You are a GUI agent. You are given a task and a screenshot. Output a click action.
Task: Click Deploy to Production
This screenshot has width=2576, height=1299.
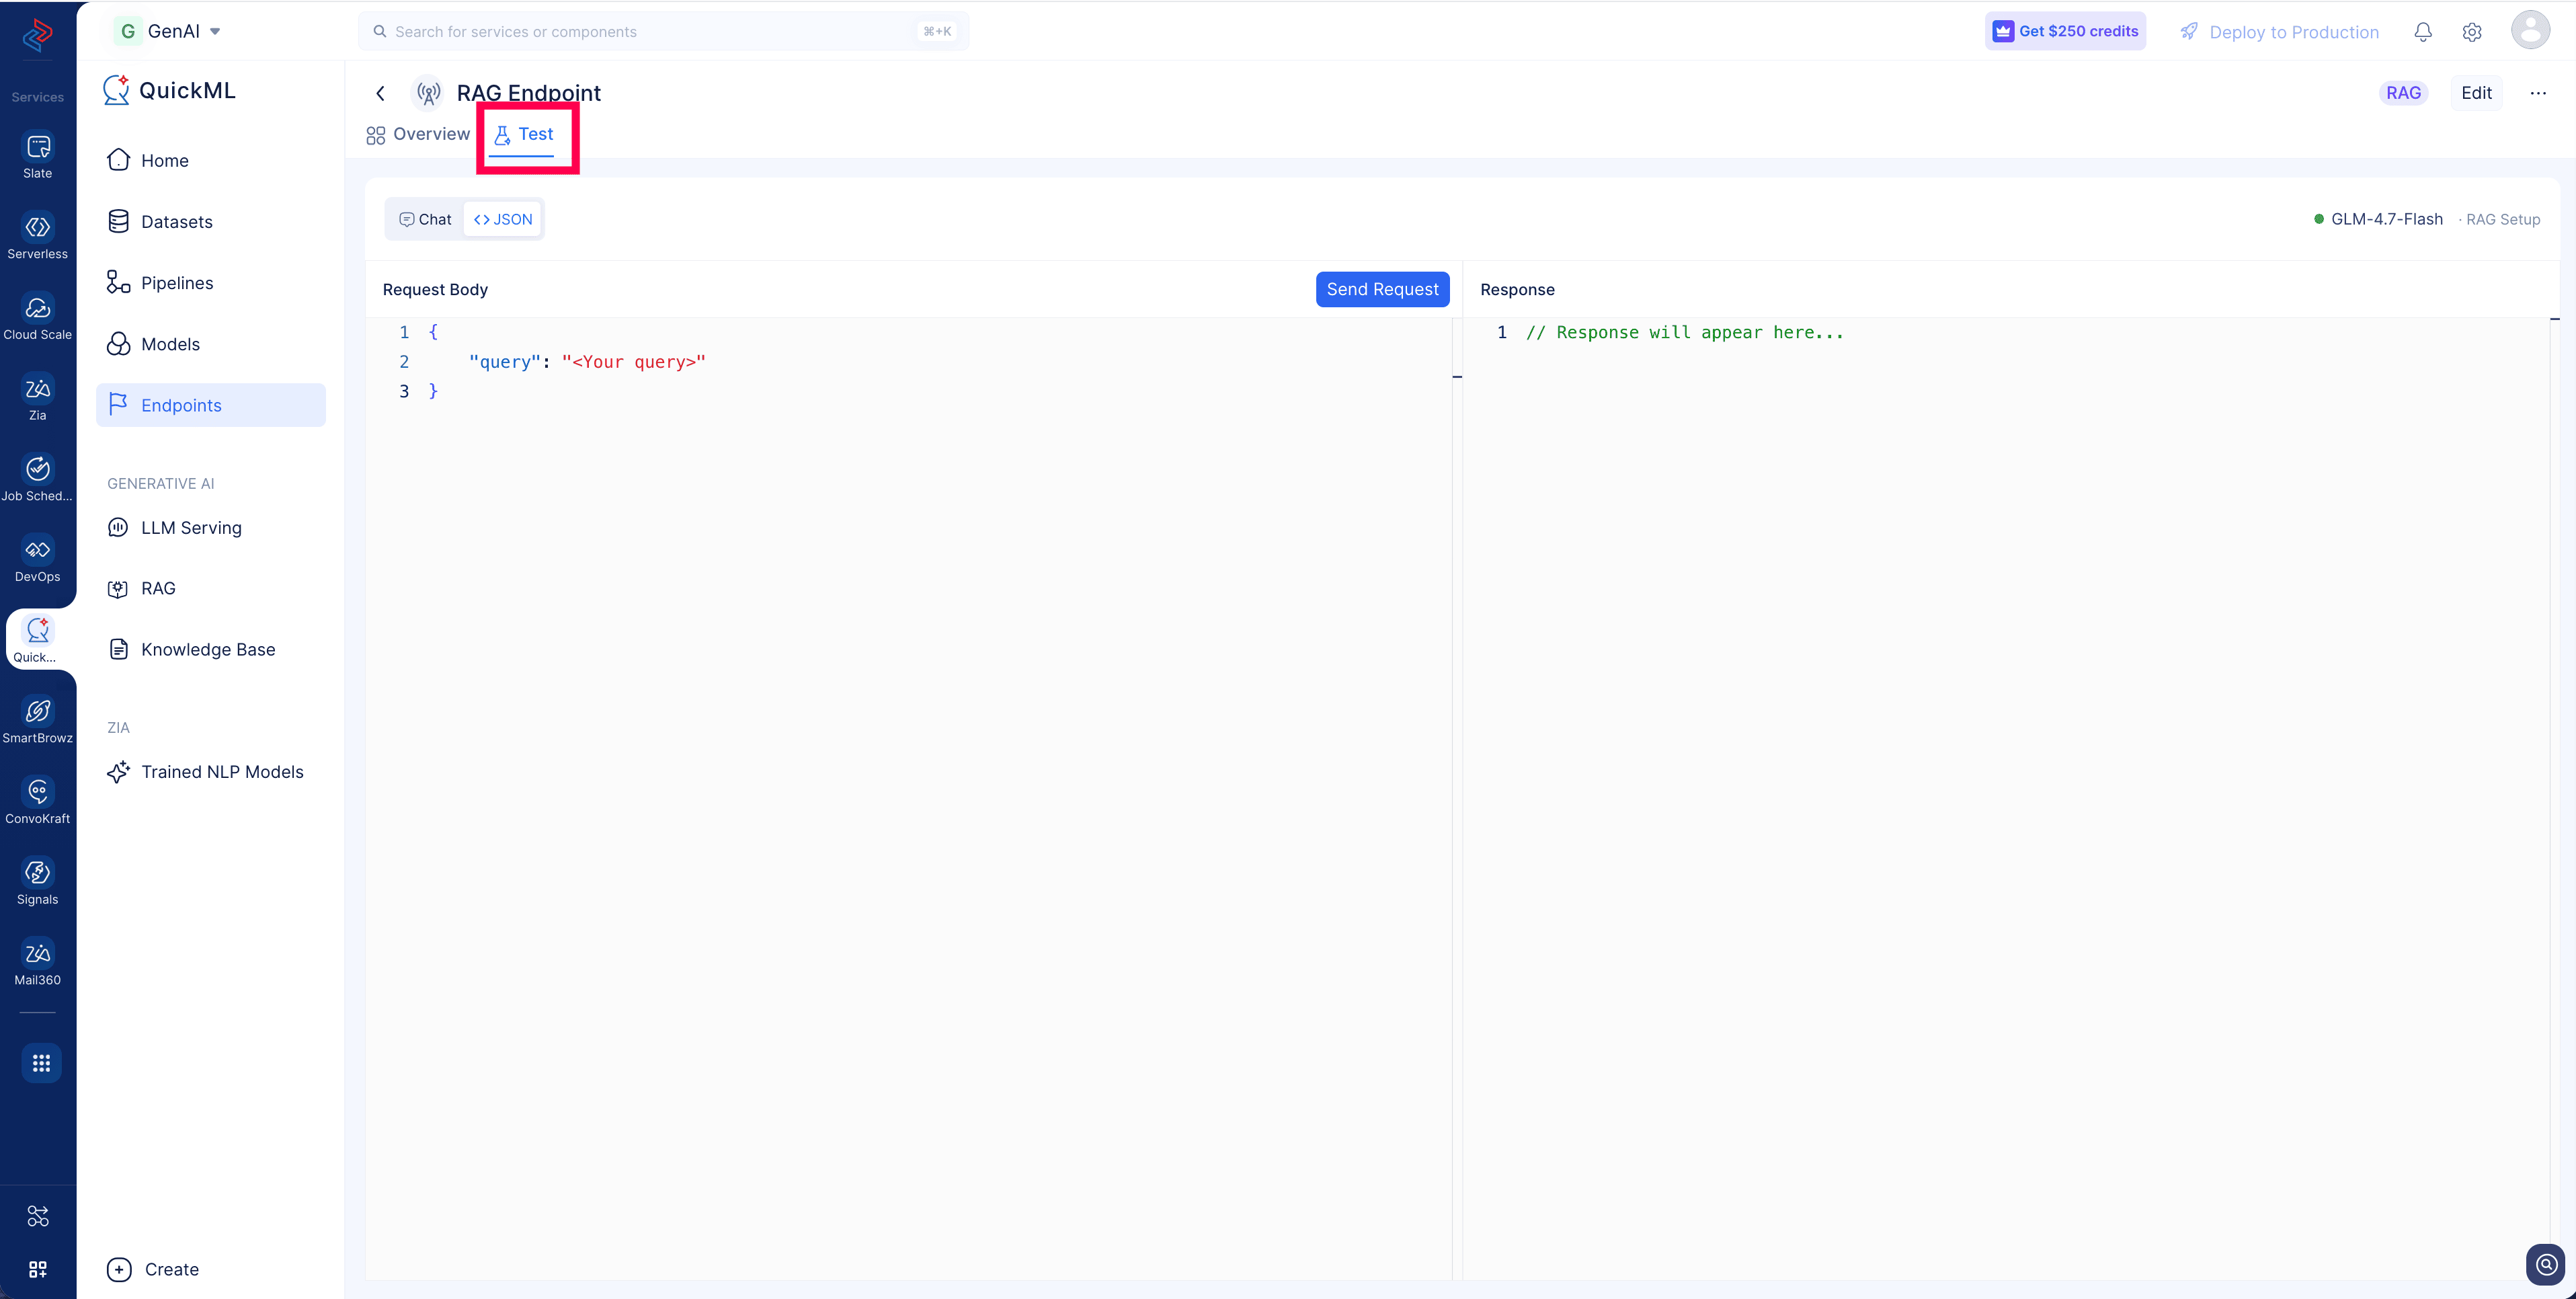tap(2279, 32)
